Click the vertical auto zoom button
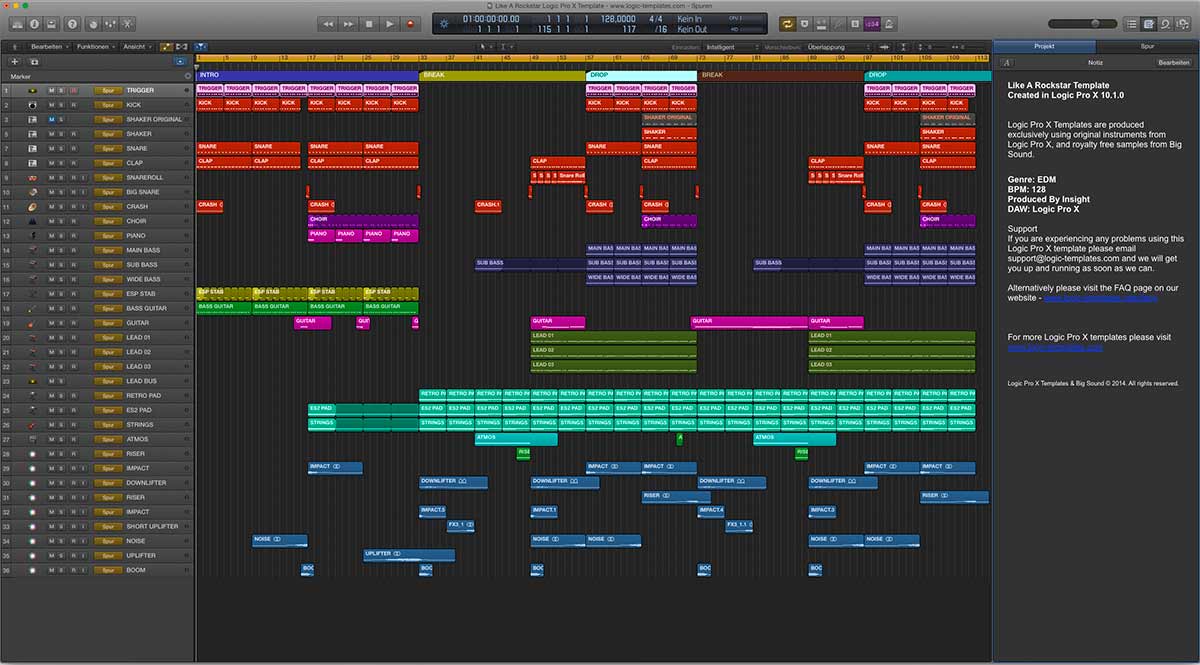 pyautogui.click(x=903, y=47)
